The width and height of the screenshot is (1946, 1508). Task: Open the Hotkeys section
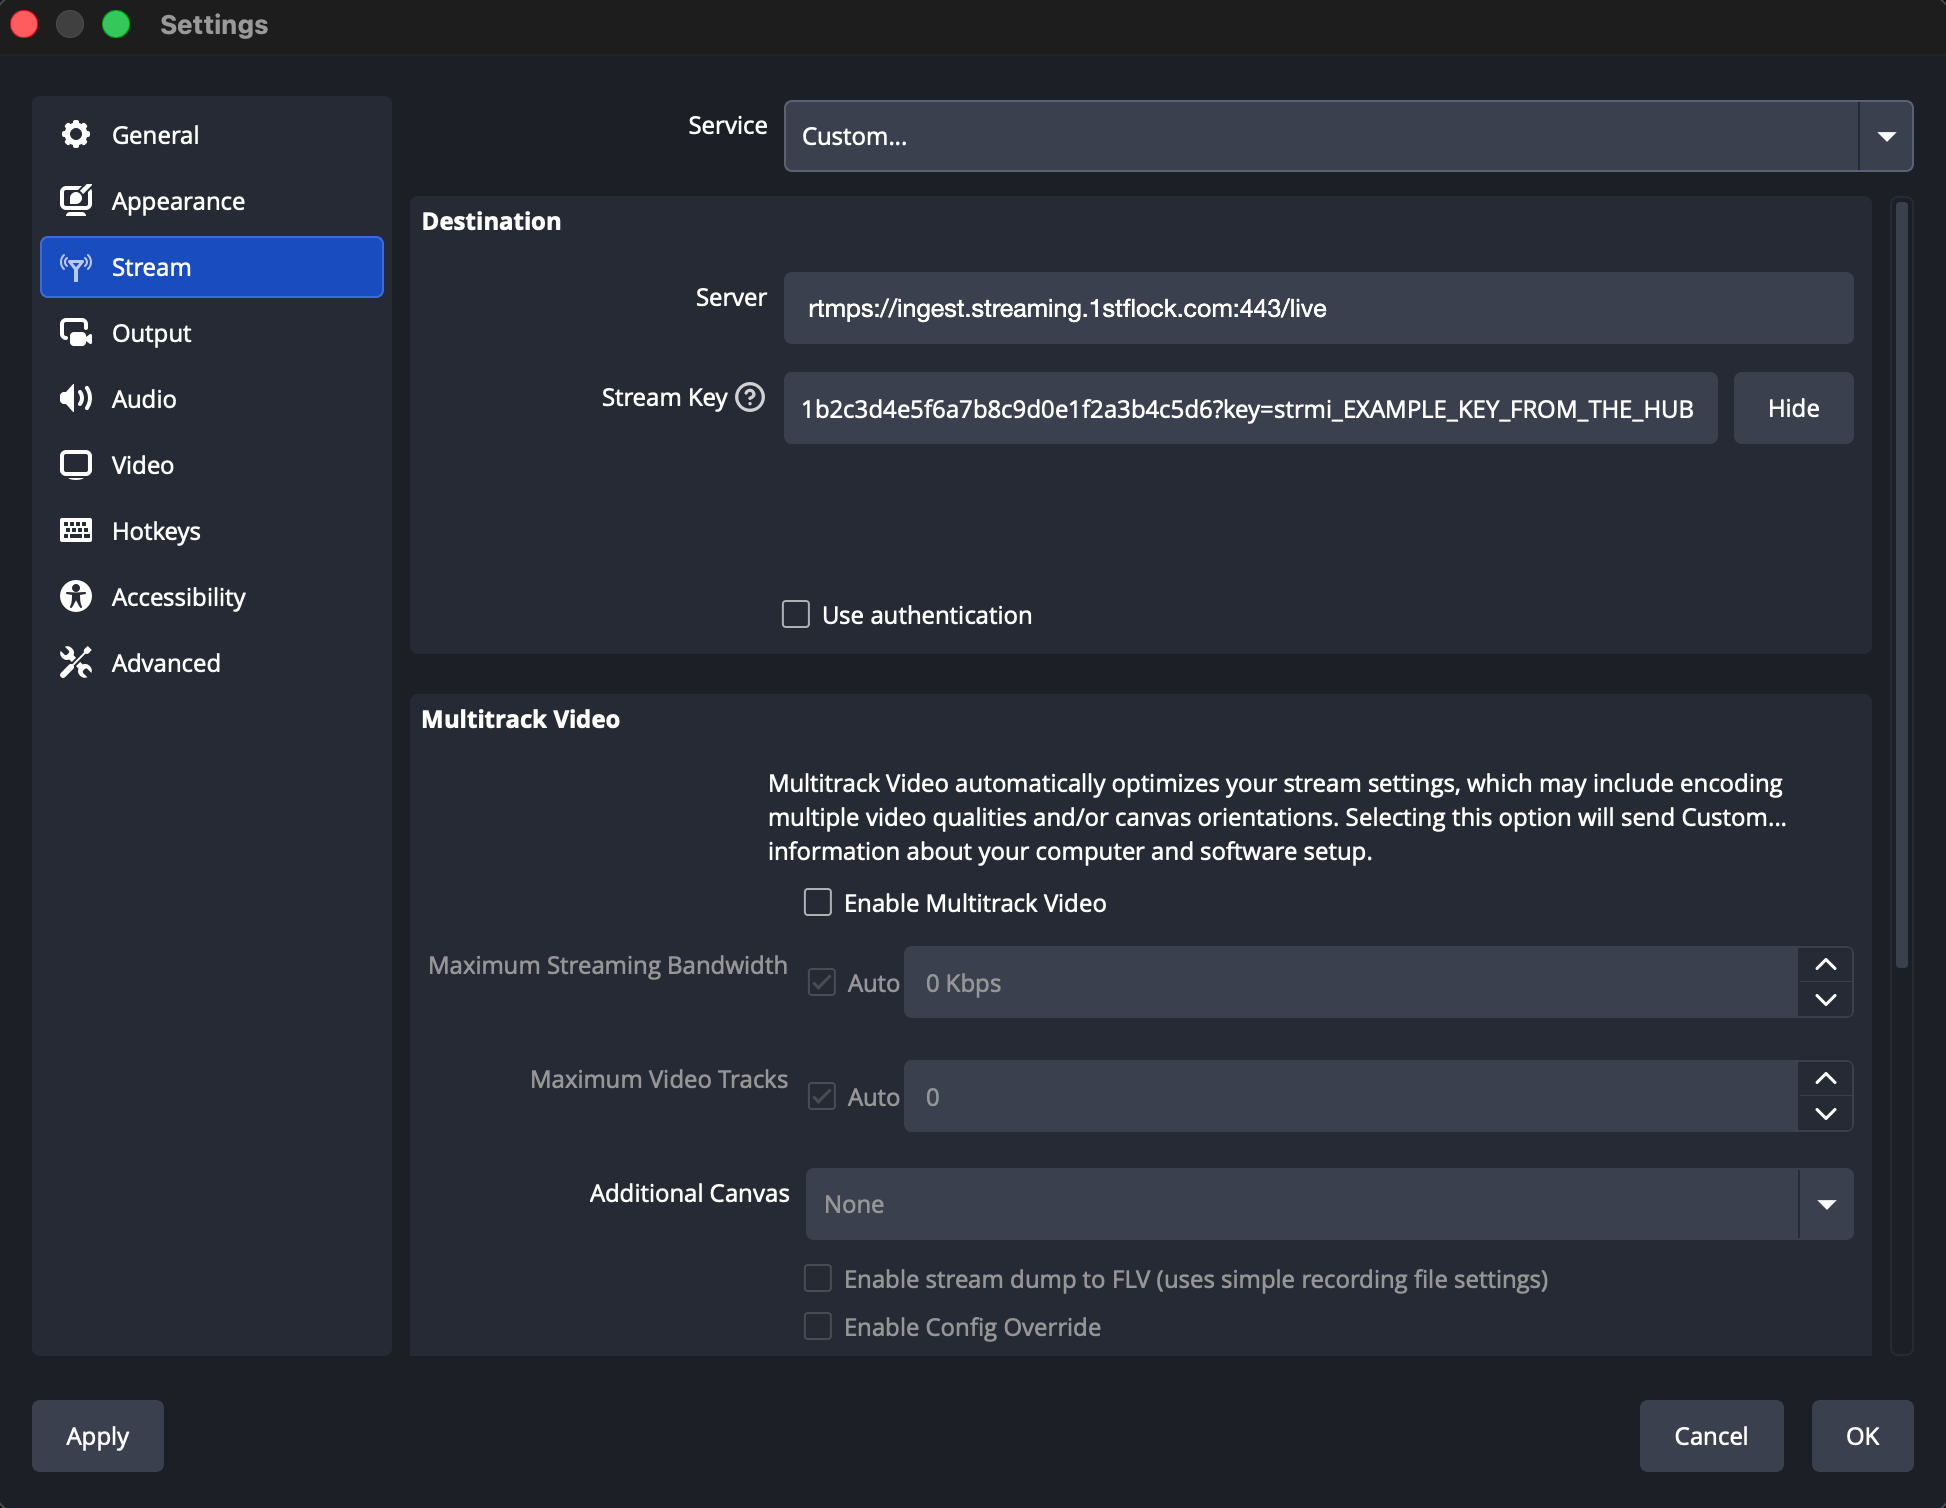click(212, 531)
